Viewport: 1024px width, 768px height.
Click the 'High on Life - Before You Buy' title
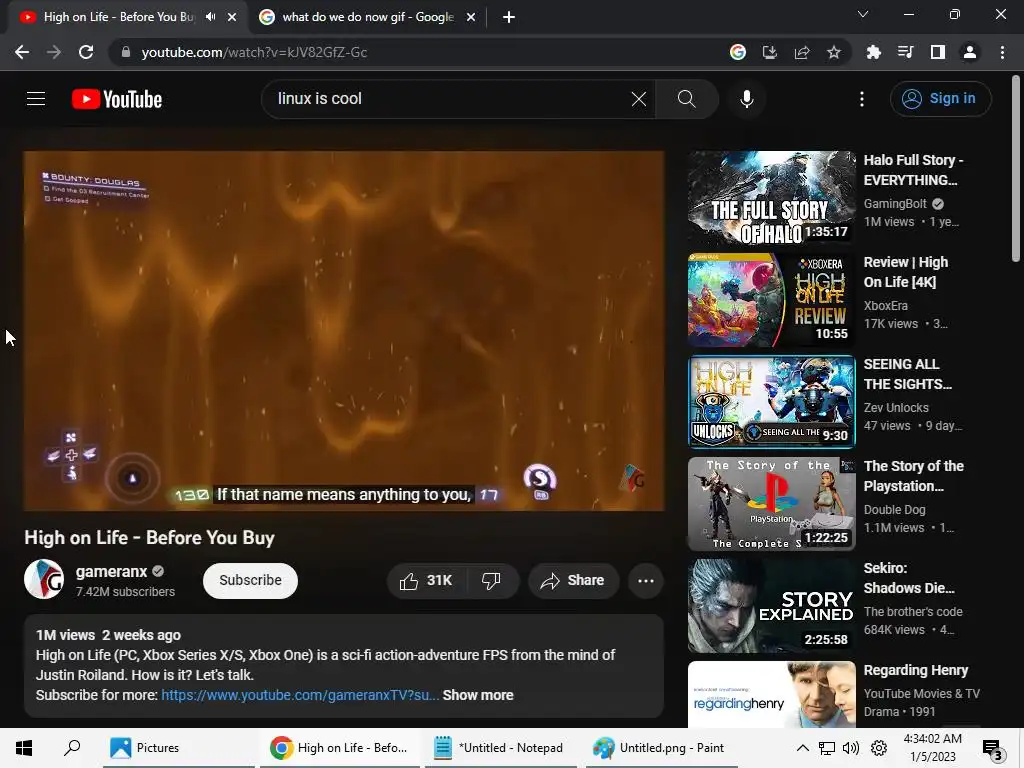click(x=150, y=537)
